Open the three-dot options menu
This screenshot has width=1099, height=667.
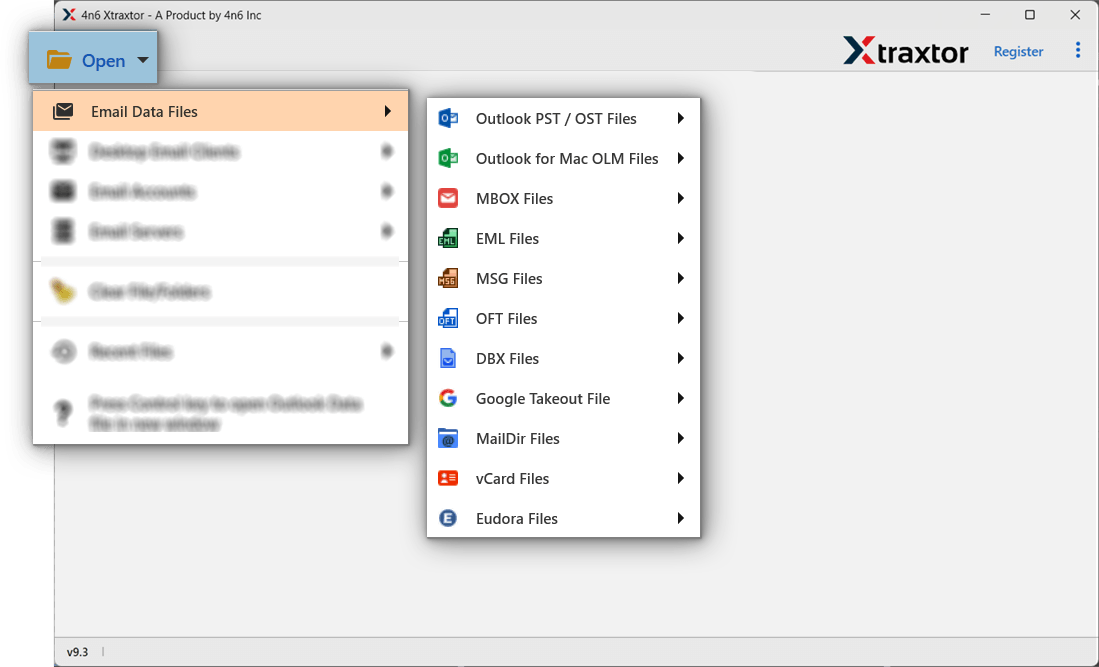(1078, 49)
